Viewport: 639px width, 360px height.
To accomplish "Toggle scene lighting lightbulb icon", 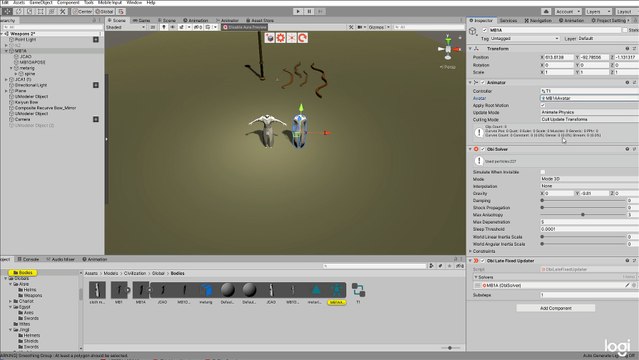I will (x=164, y=27).
